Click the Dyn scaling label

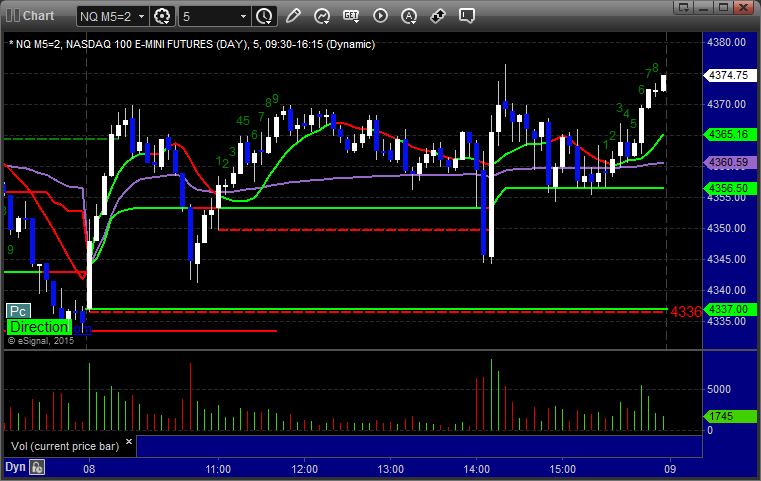tap(15, 467)
